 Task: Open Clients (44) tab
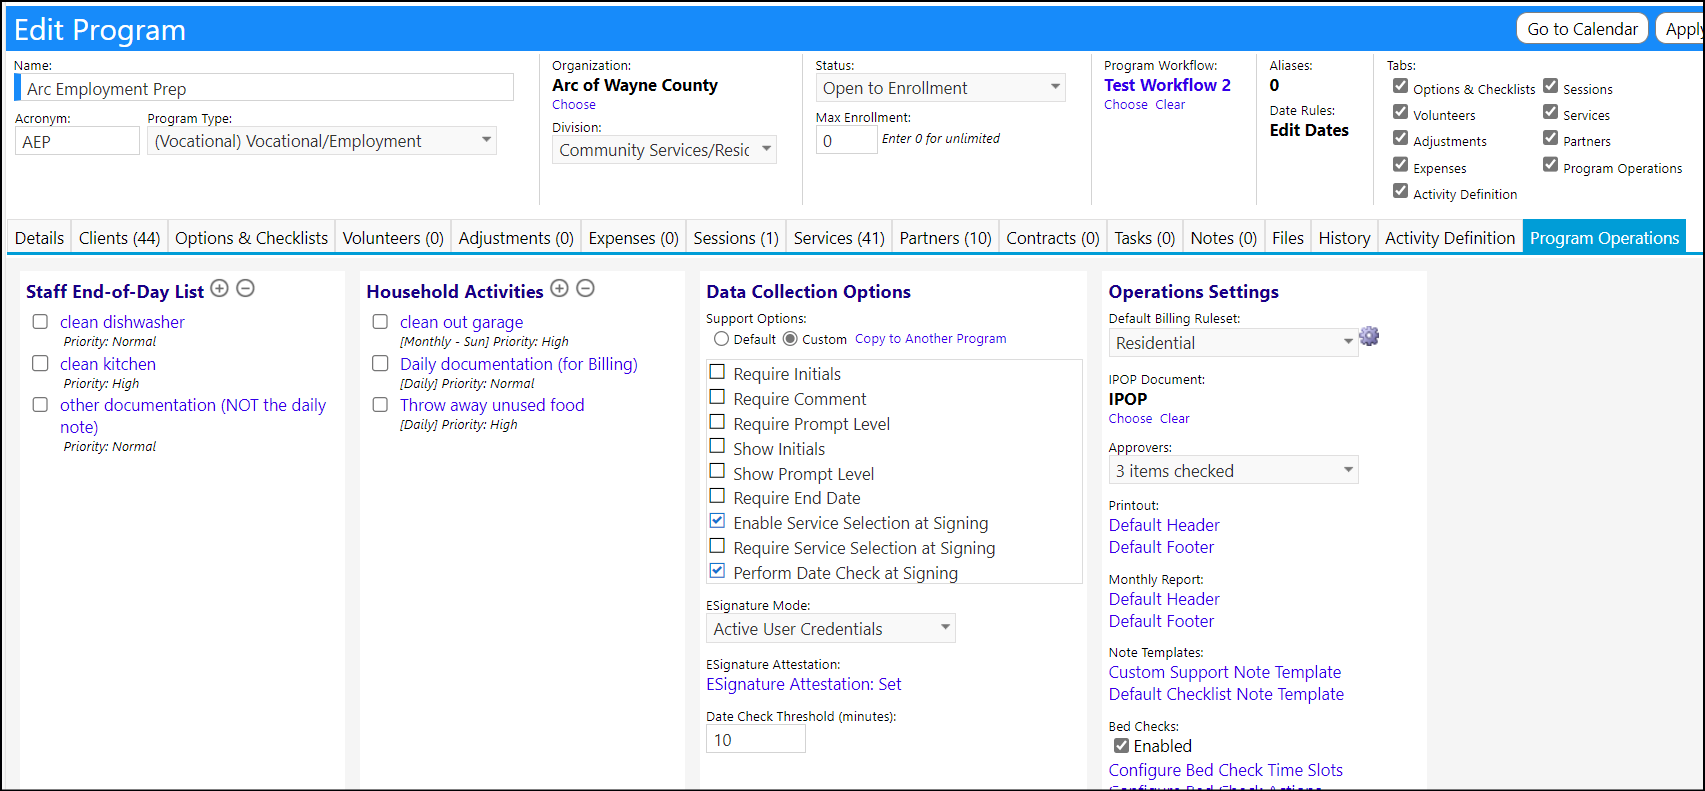coord(119,238)
